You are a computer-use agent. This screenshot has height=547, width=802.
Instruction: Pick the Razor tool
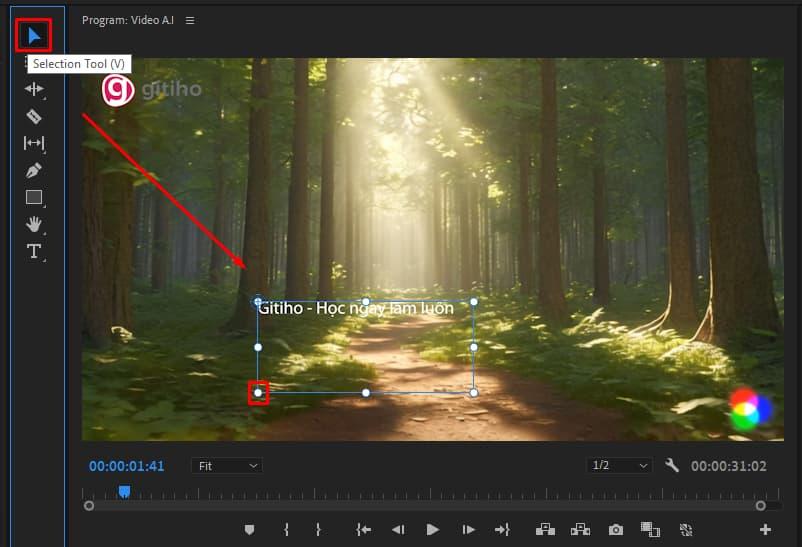click(34, 116)
